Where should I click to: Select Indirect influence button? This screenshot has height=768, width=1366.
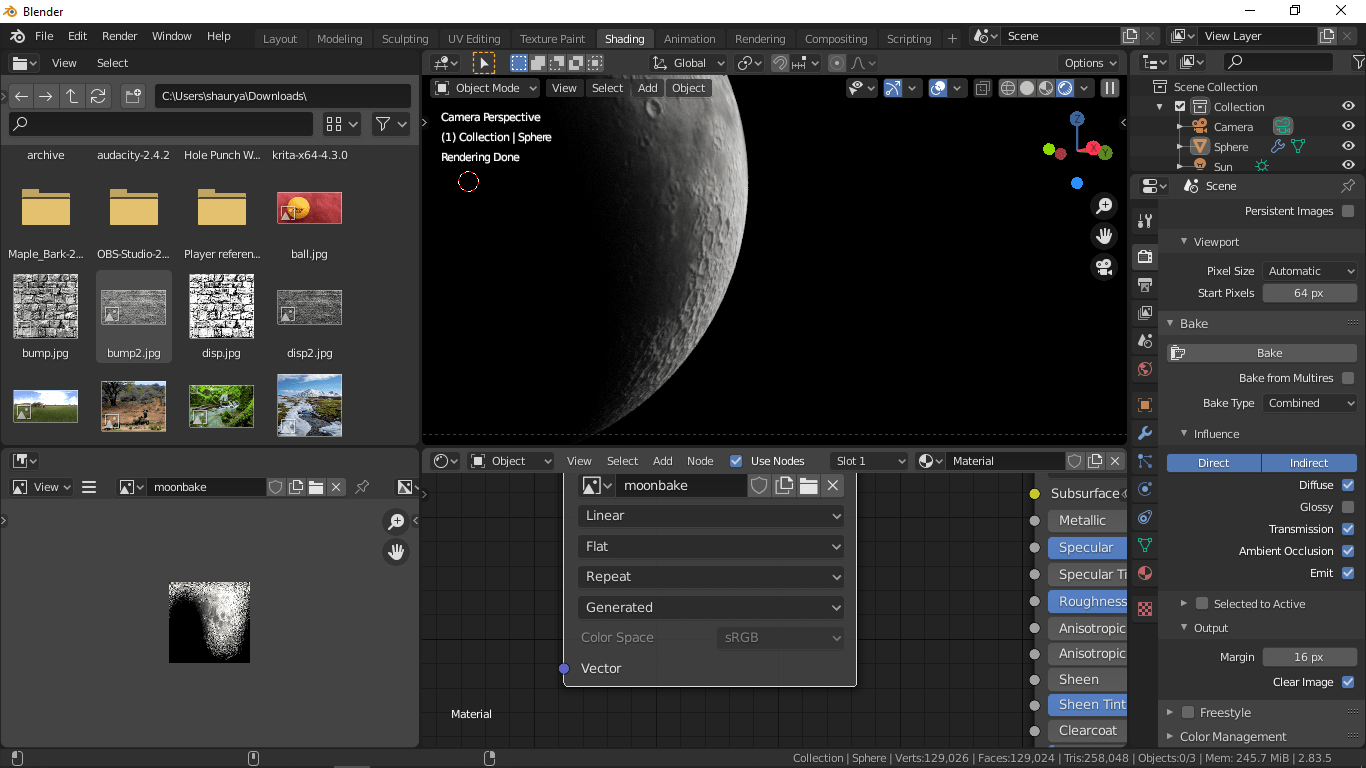pyautogui.click(x=1309, y=463)
